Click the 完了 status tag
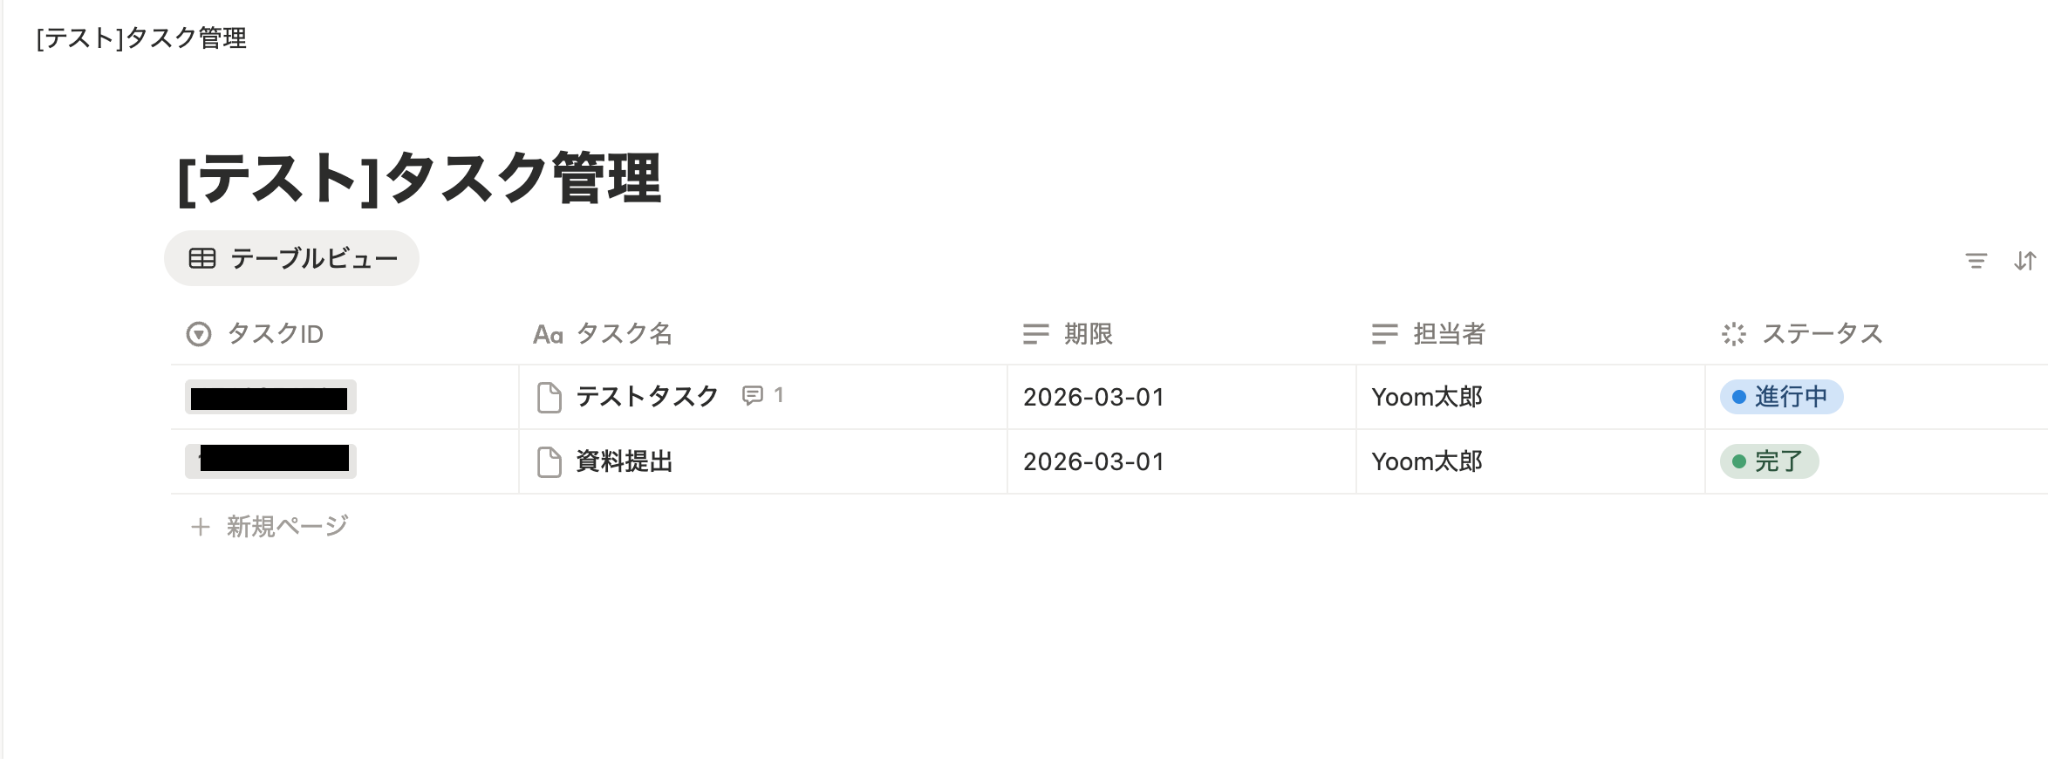Image resolution: width=2048 pixels, height=759 pixels. point(1769,462)
